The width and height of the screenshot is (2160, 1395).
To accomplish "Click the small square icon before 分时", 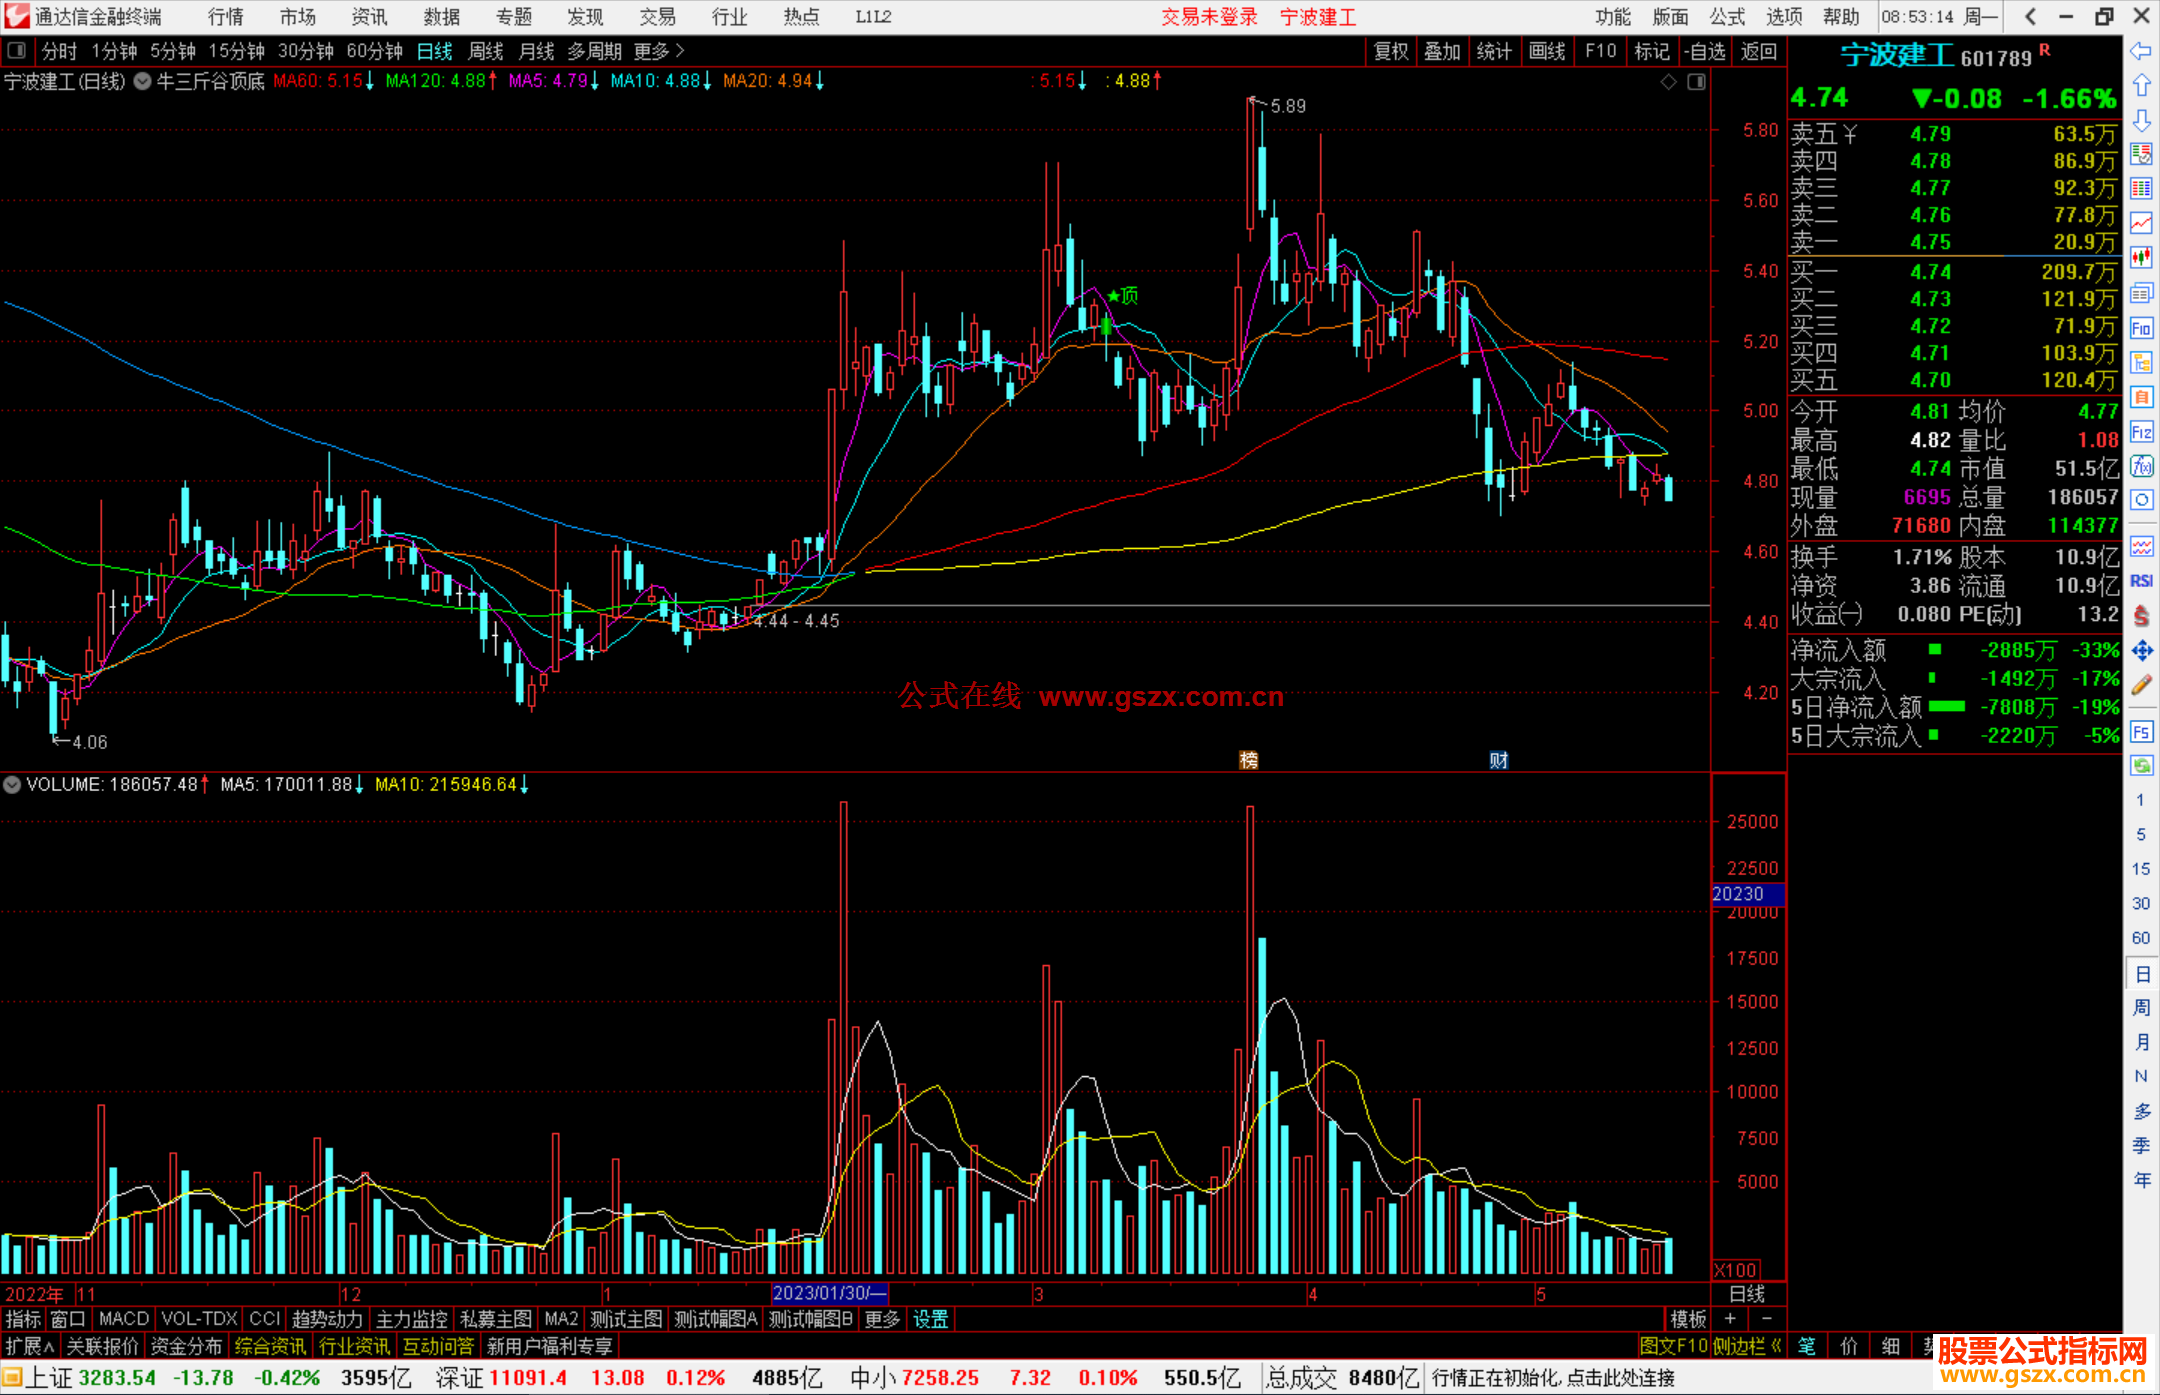I will (16, 51).
